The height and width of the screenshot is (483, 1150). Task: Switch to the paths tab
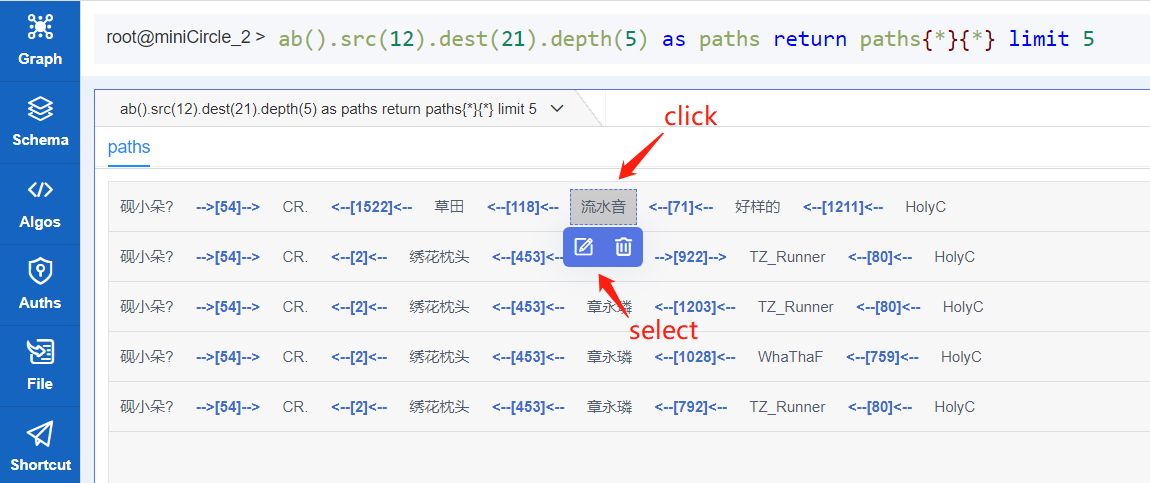[128, 147]
